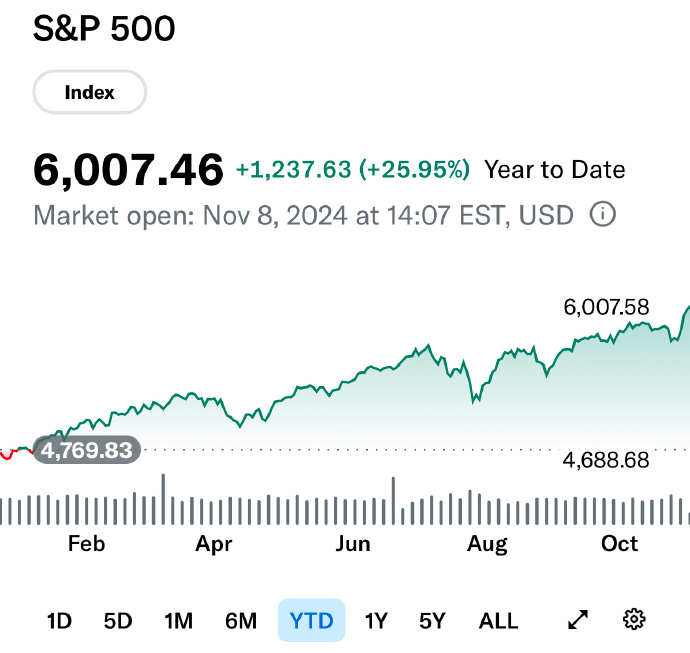
Task: Switch to the 1M range
Action: pos(178,621)
